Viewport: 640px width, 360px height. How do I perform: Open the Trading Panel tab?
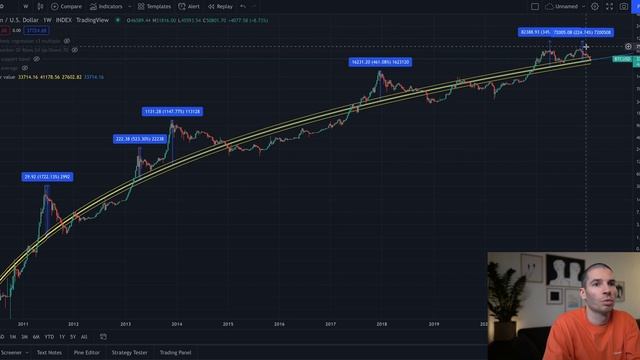tap(176, 353)
